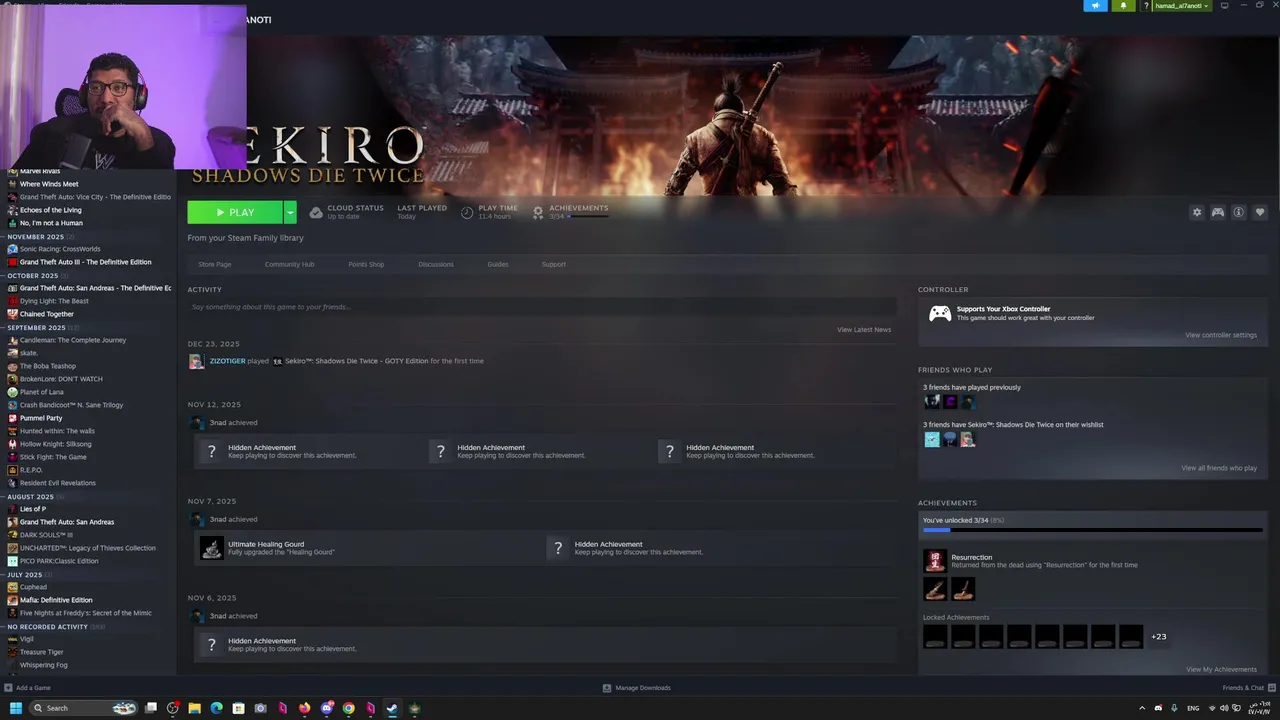Click the header achievements progress bar

[x=587, y=216]
